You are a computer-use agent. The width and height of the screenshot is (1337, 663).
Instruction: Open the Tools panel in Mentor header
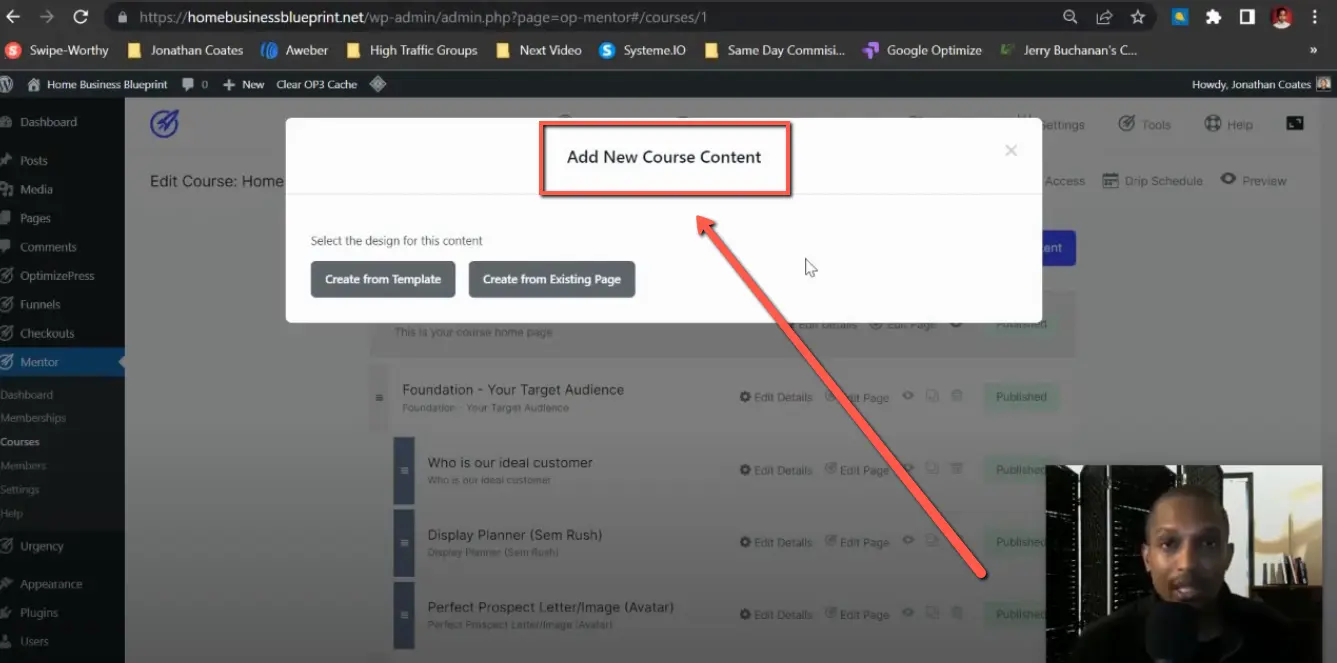coord(1146,124)
